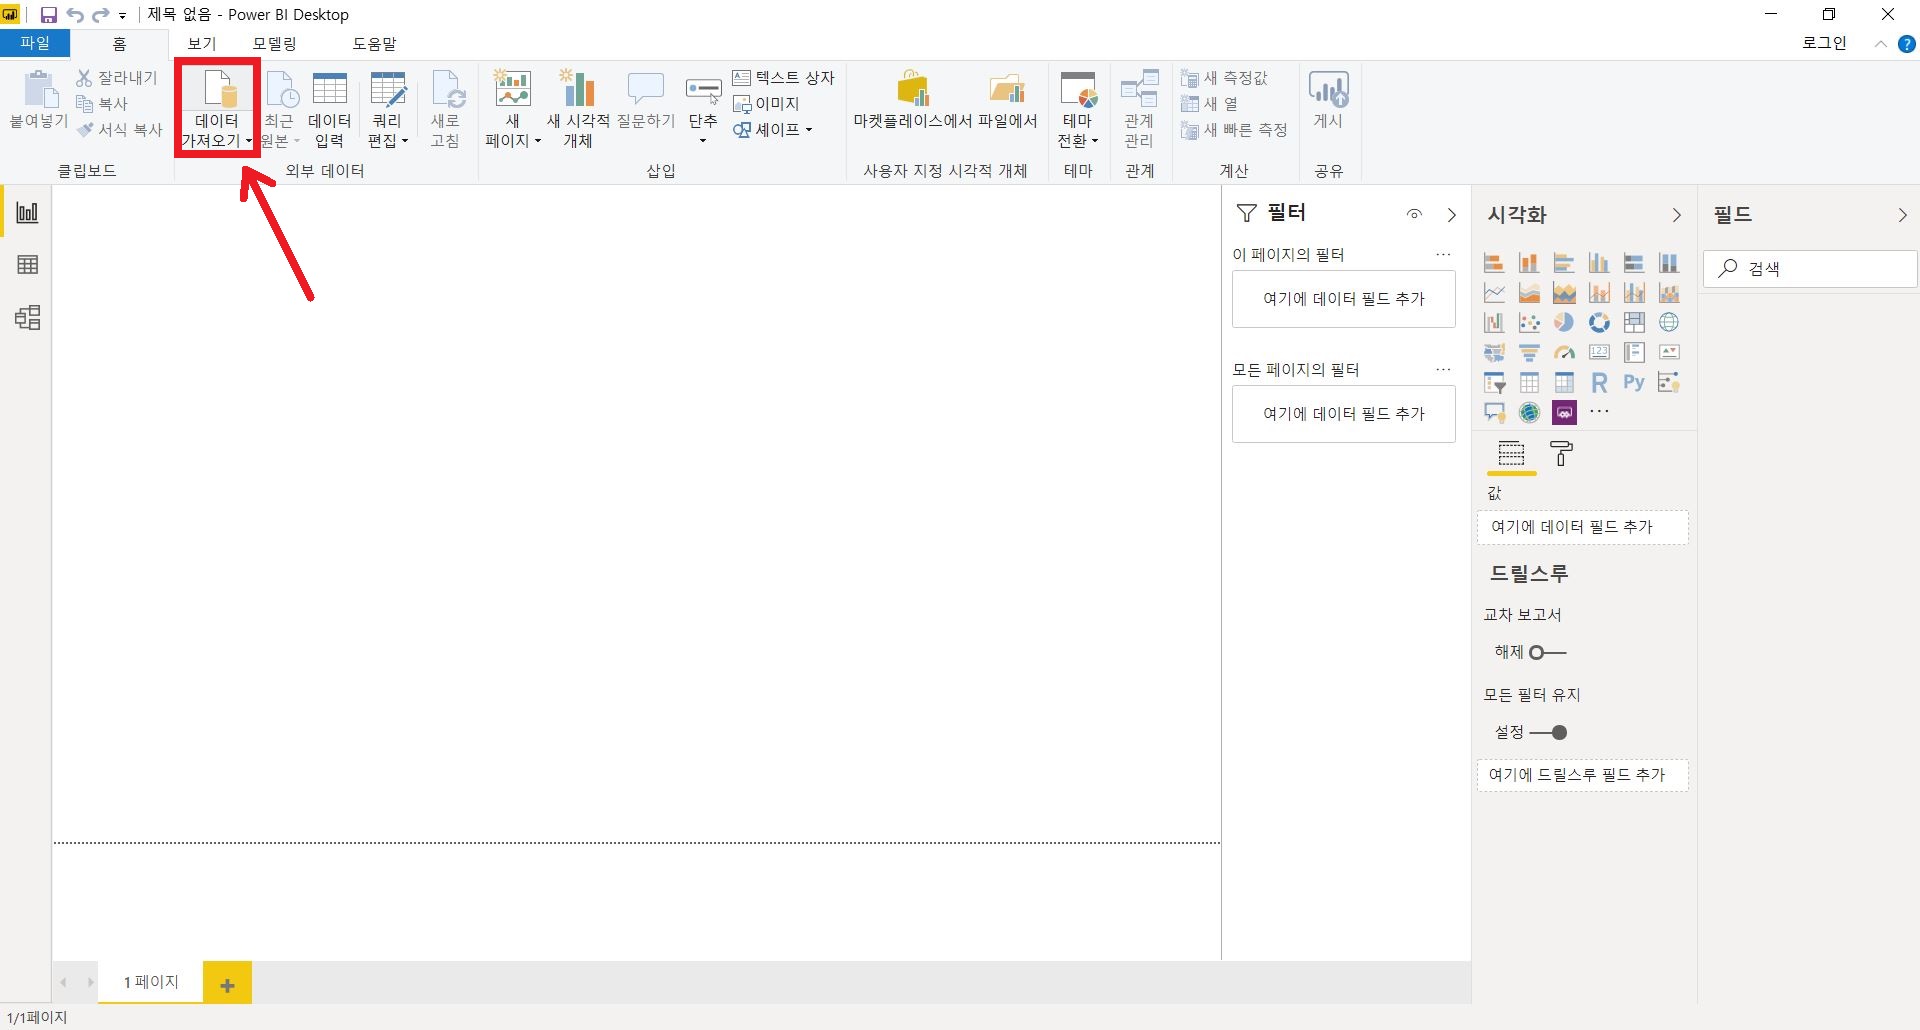Switch to Data view in the left sidebar
Viewport: 1920px width, 1030px height.
point(27,265)
